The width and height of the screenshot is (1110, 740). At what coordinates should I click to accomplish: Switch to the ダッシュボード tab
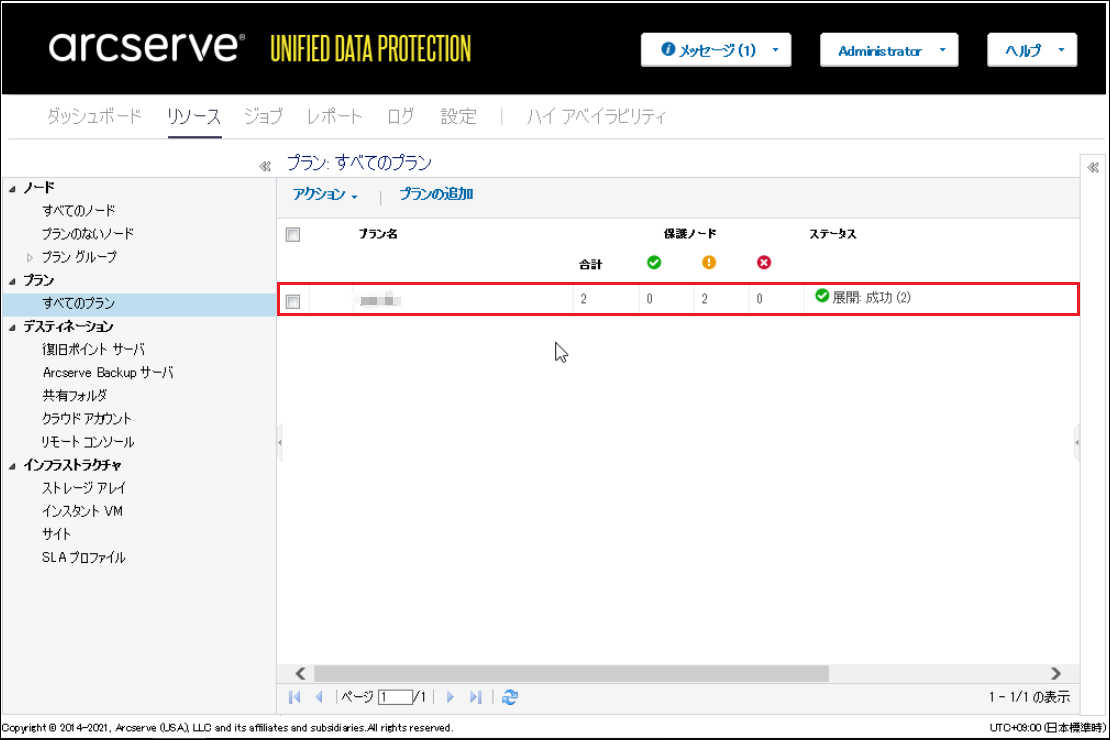pyautogui.click(x=94, y=116)
